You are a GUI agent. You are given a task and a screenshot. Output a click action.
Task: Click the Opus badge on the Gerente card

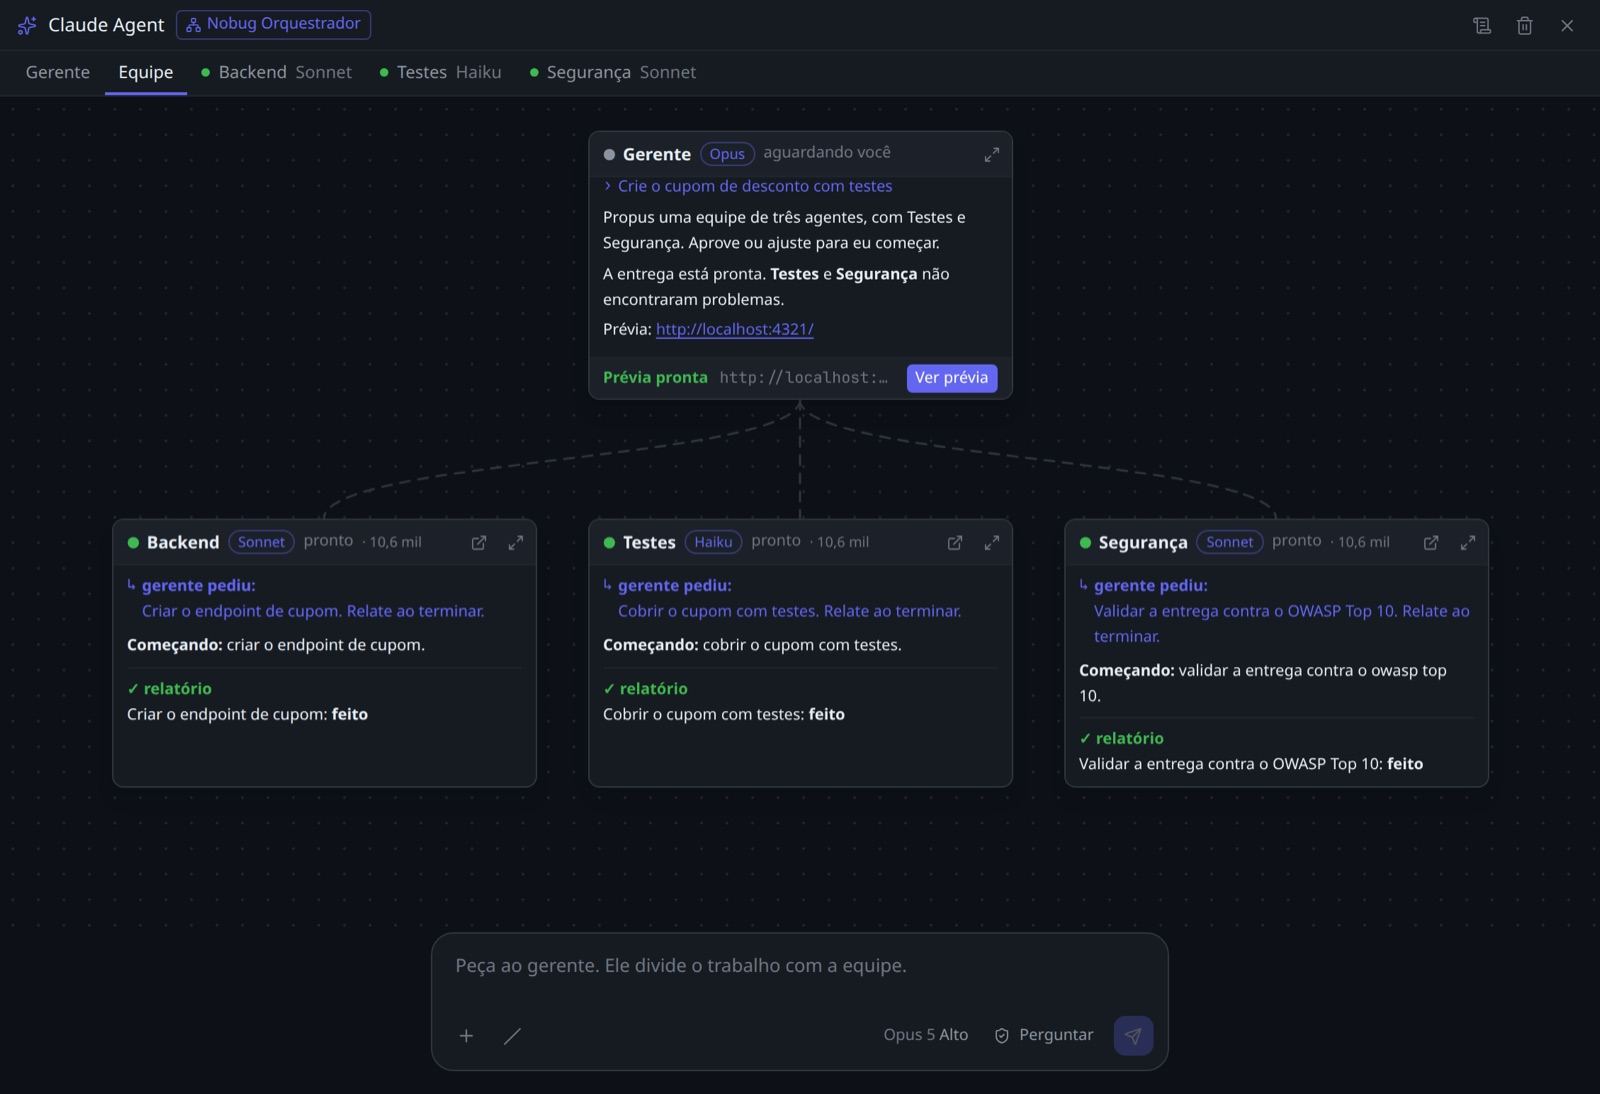(727, 154)
